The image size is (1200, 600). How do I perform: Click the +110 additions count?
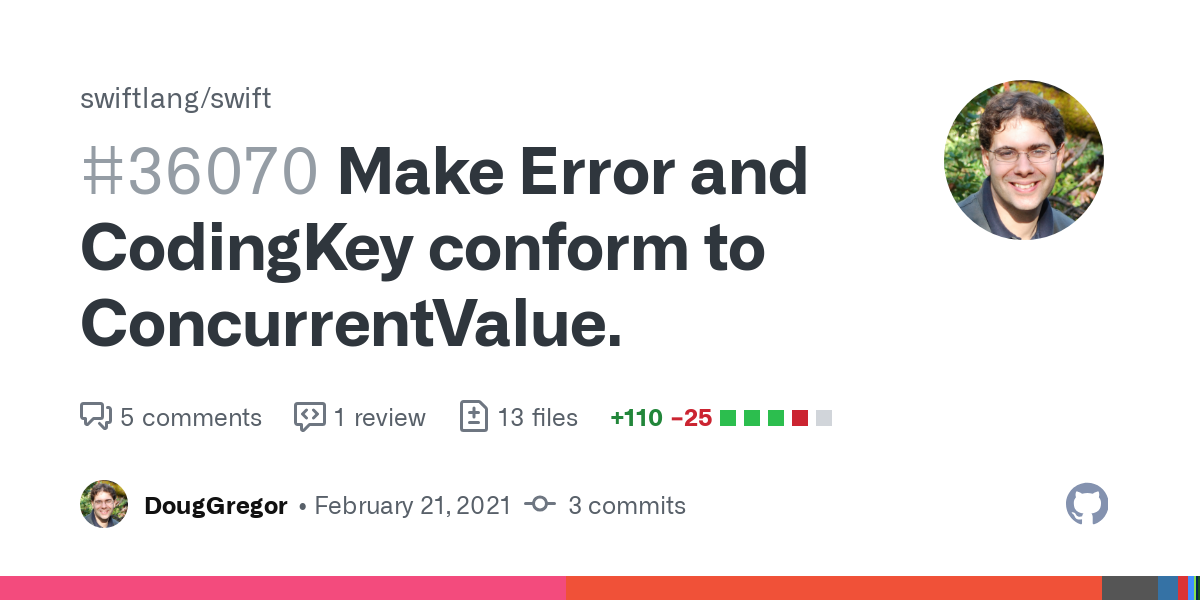(x=636, y=417)
